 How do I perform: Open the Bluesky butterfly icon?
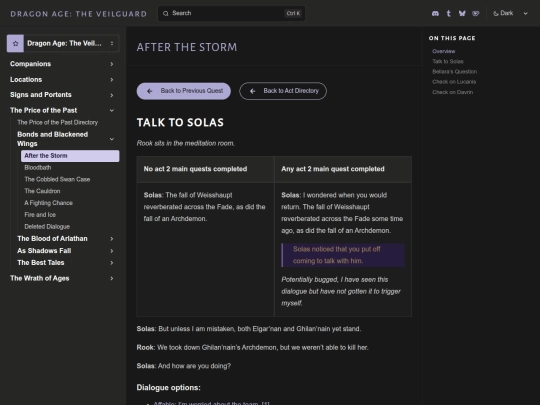[462, 13]
